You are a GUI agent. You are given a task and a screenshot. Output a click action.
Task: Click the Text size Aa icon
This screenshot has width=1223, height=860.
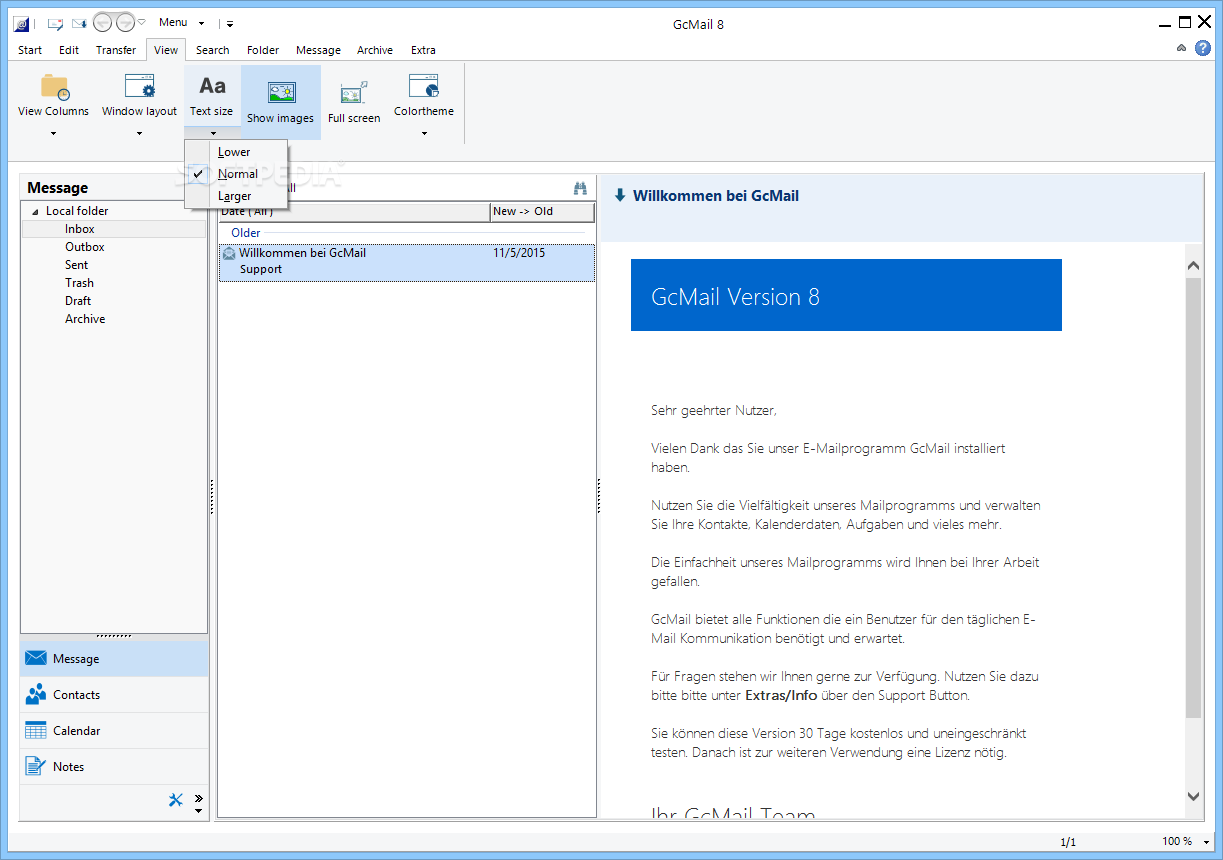point(212,86)
